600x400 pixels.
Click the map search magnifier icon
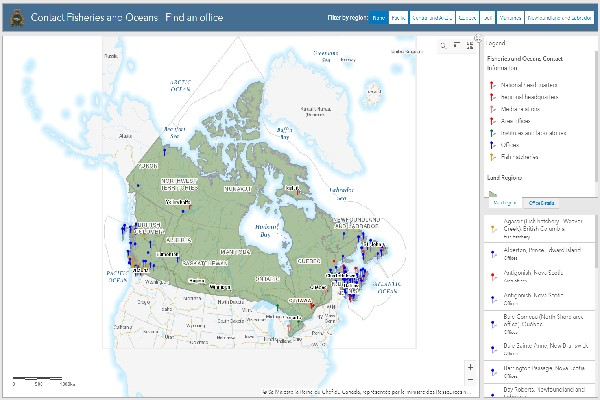[445, 45]
